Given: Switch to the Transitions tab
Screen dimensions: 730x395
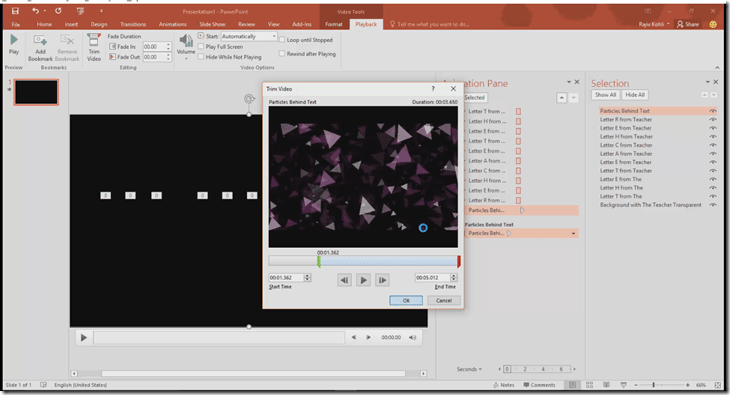Looking at the screenshot, I should point(133,24).
